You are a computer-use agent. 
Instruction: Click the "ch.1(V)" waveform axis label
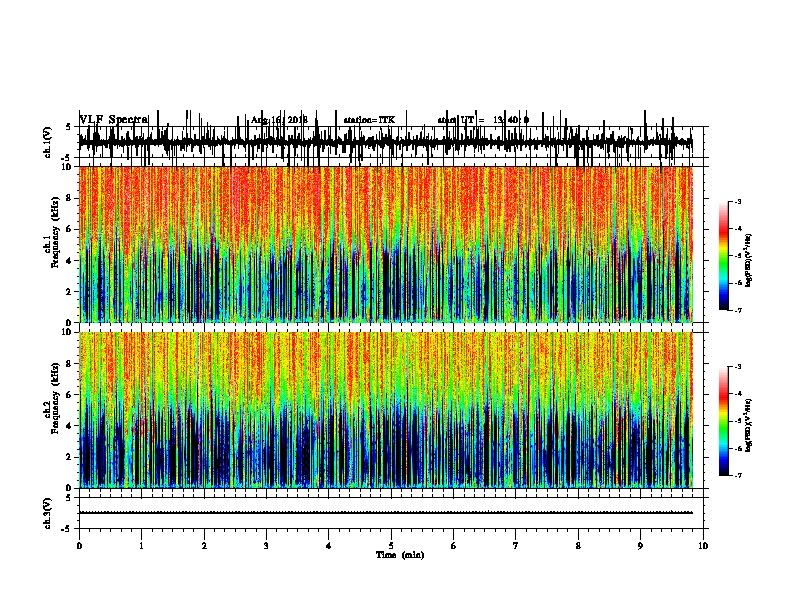[x=47, y=142]
